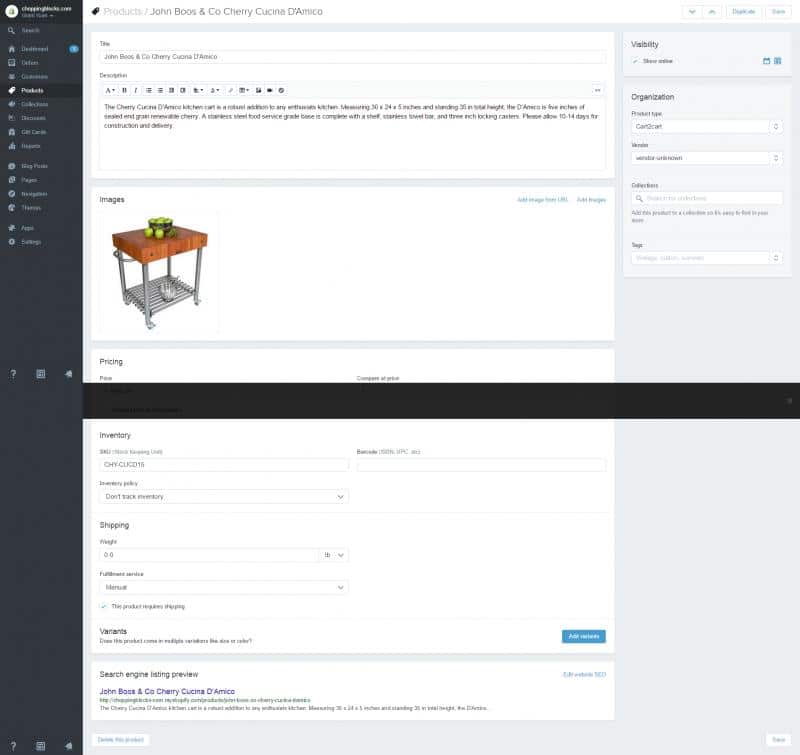Click into the SKU field
800x755 pixels.
coord(224,465)
